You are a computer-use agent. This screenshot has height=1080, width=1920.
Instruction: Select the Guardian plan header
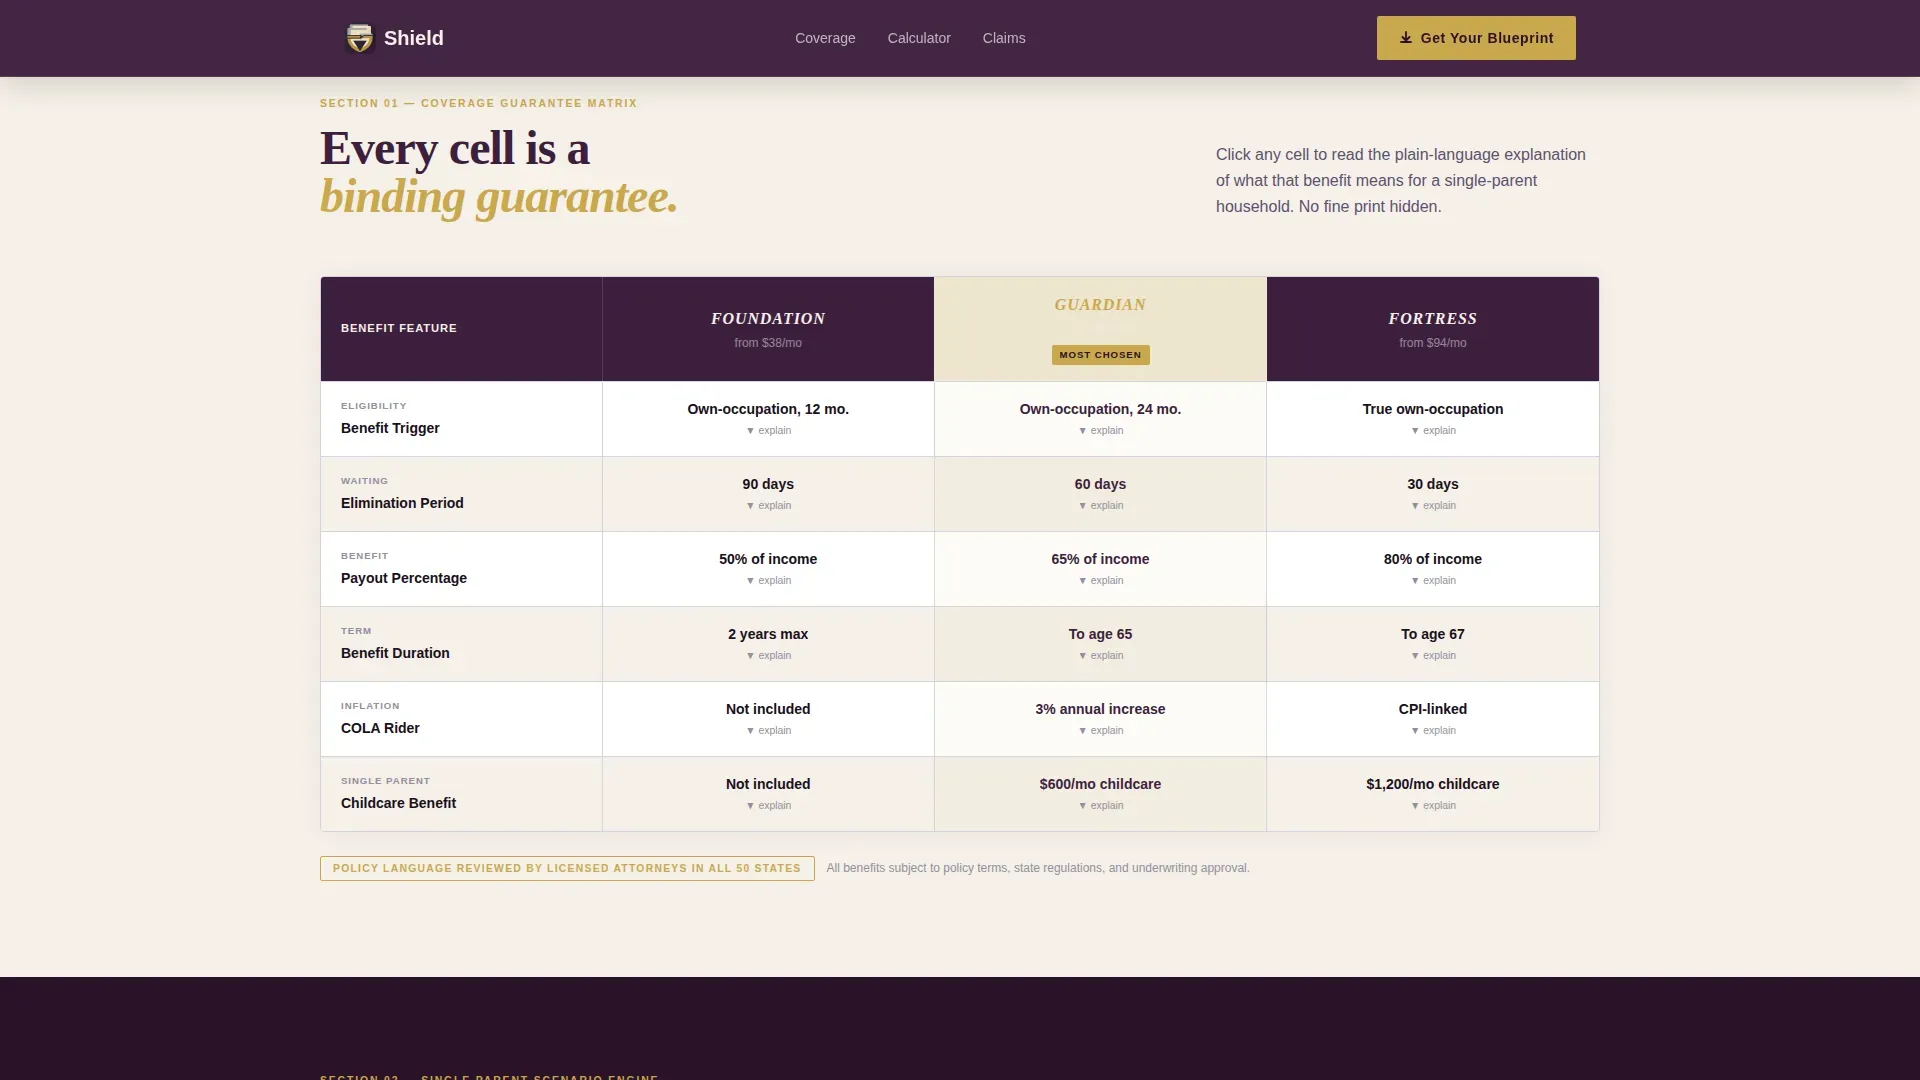[1100, 329]
